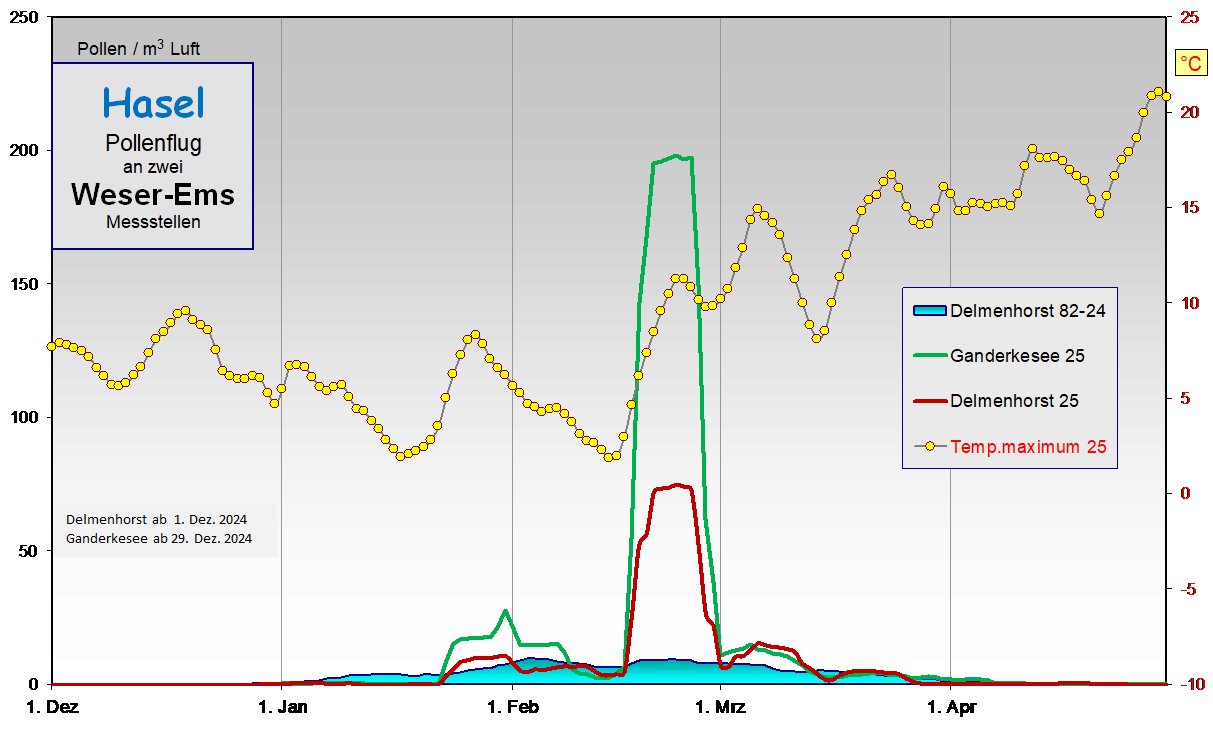Viewport: 1213px width, 754px height.
Task: Click the '1. Feb' x-axis label
Action: (512, 709)
